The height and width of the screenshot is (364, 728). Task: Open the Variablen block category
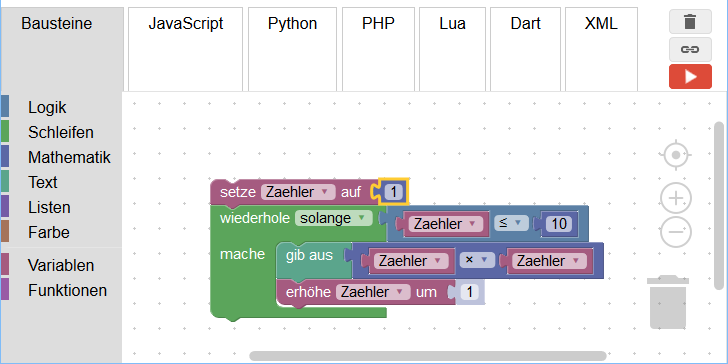[61, 265]
